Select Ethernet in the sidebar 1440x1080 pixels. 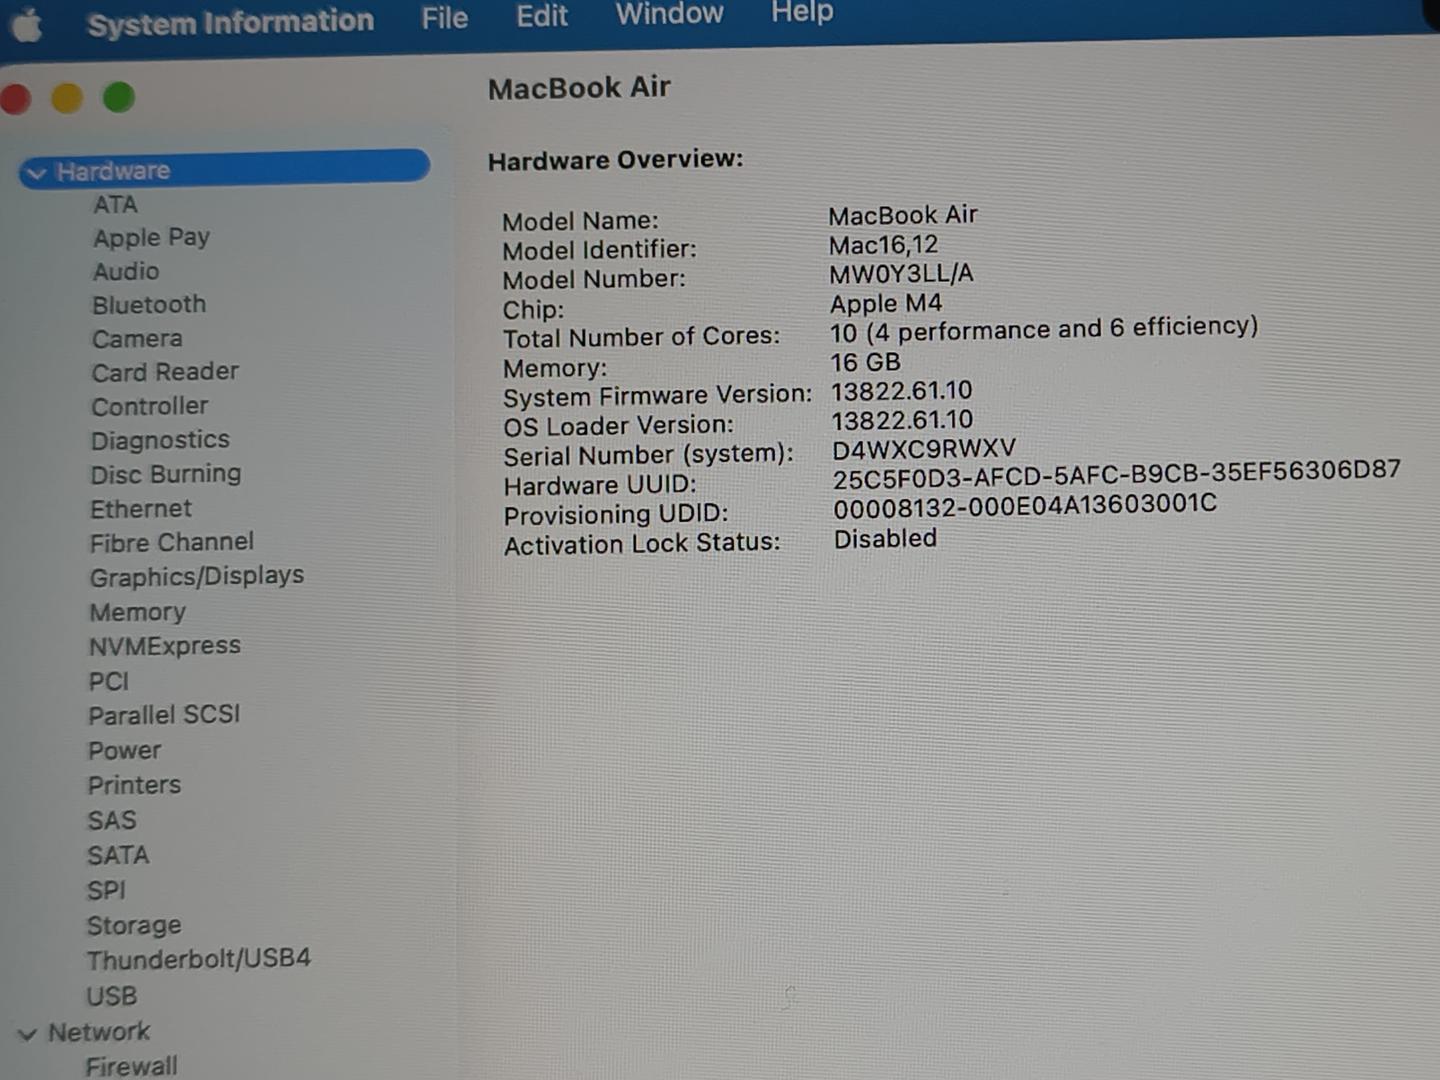[141, 509]
